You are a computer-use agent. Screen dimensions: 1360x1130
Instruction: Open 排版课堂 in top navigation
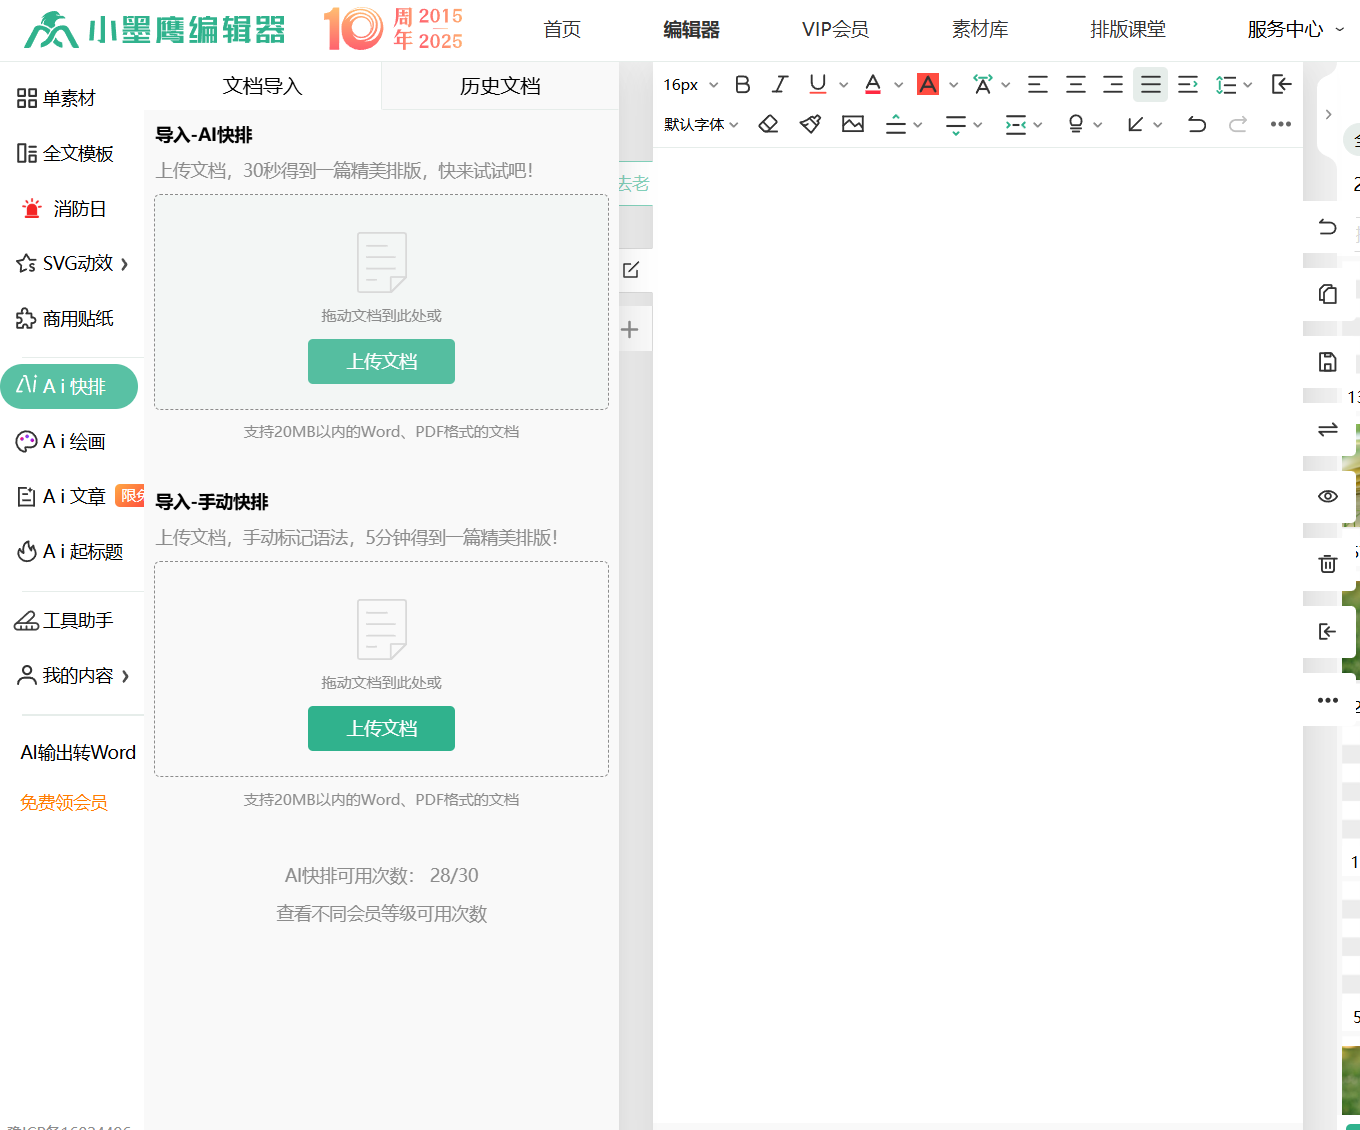(1128, 30)
